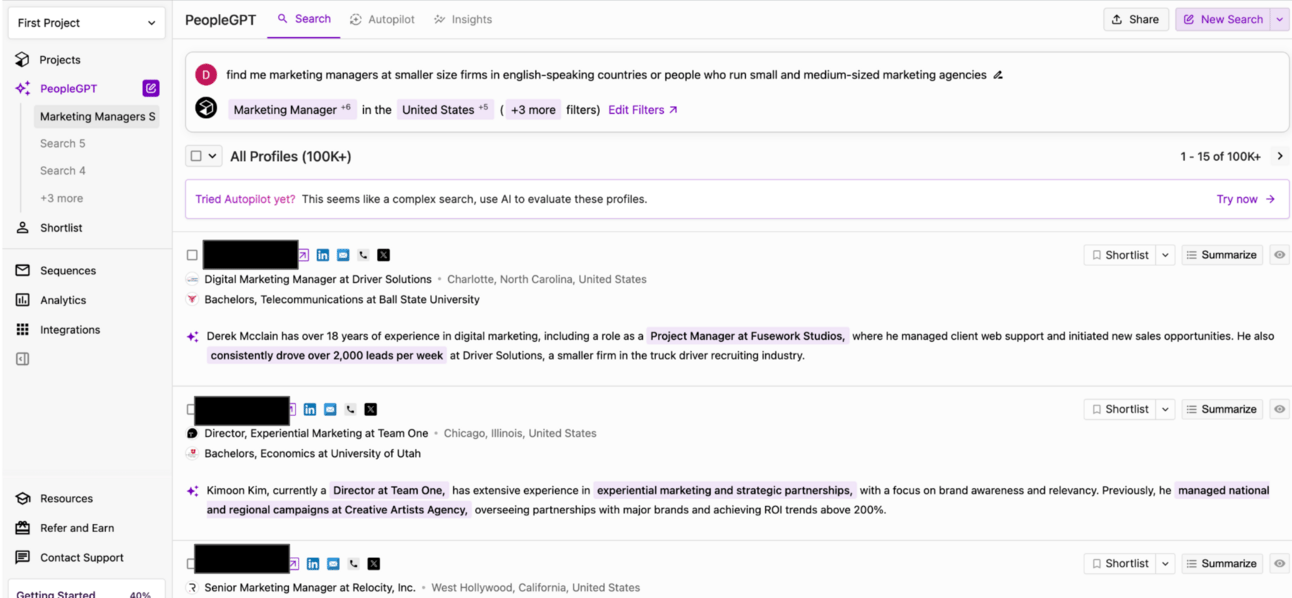Screen dimensions: 1292x598
Task: Click the Edit Filters link
Action: (x=643, y=110)
